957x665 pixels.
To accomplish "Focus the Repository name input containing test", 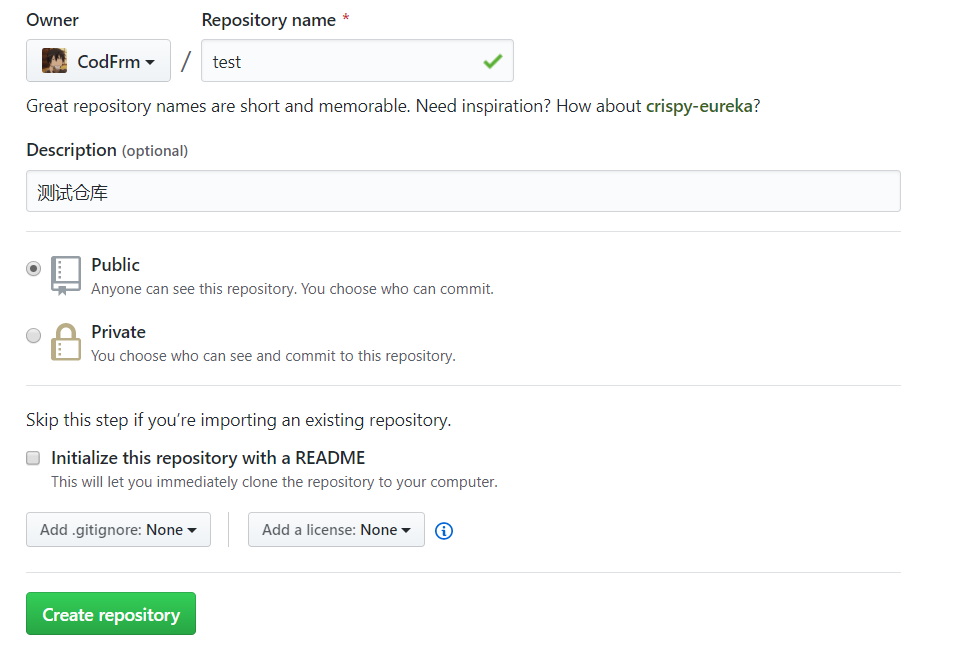I will (x=340, y=61).
